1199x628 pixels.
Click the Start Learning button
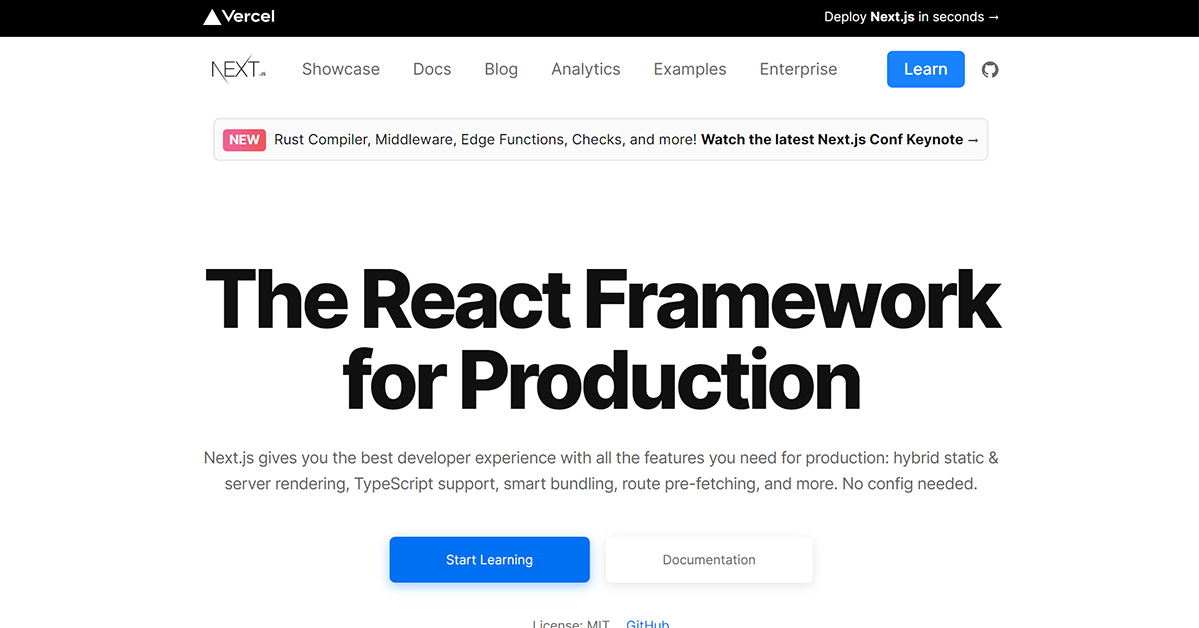tap(489, 560)
